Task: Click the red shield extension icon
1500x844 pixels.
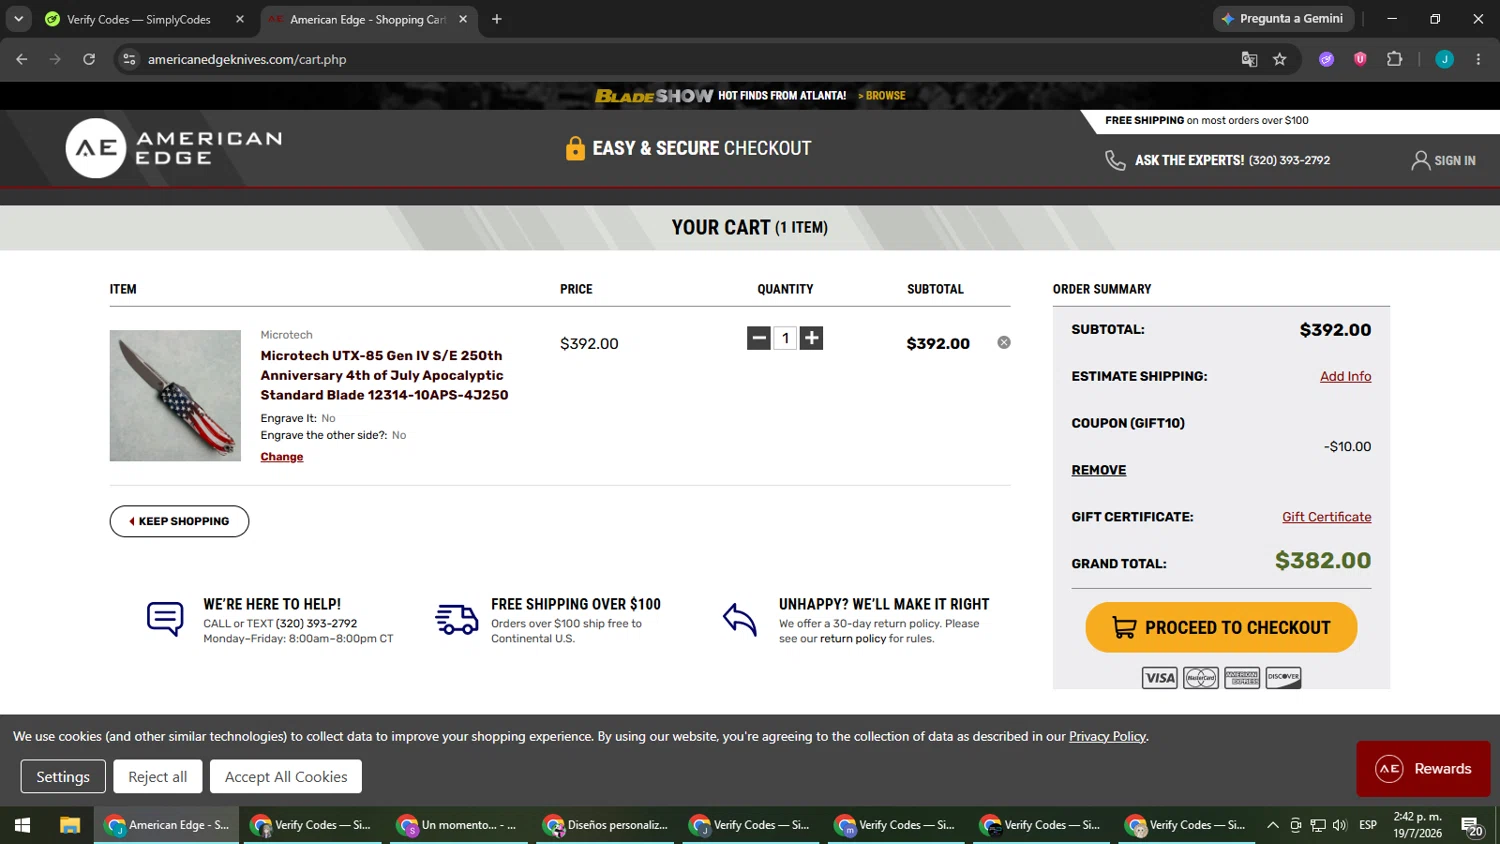Action: click(1360, 59)
